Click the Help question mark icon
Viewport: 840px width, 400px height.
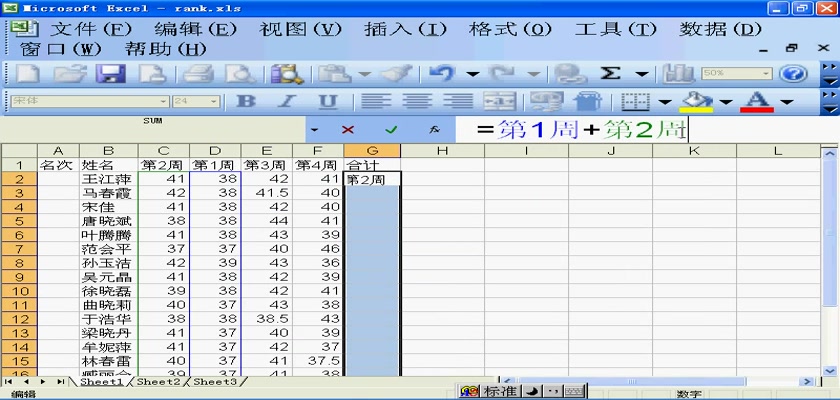point(793,74)
